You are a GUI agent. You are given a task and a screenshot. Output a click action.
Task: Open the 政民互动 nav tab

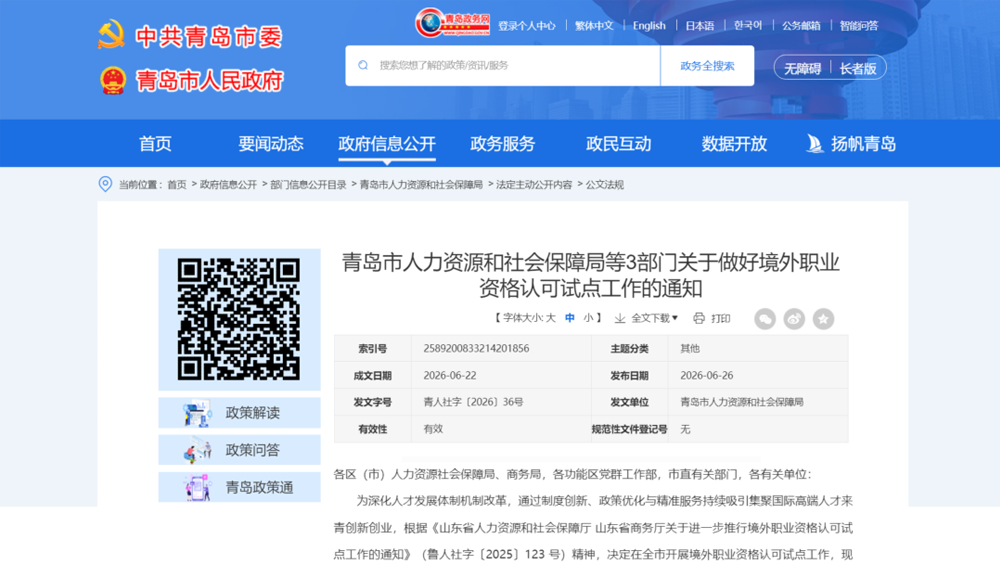[618, 144]
